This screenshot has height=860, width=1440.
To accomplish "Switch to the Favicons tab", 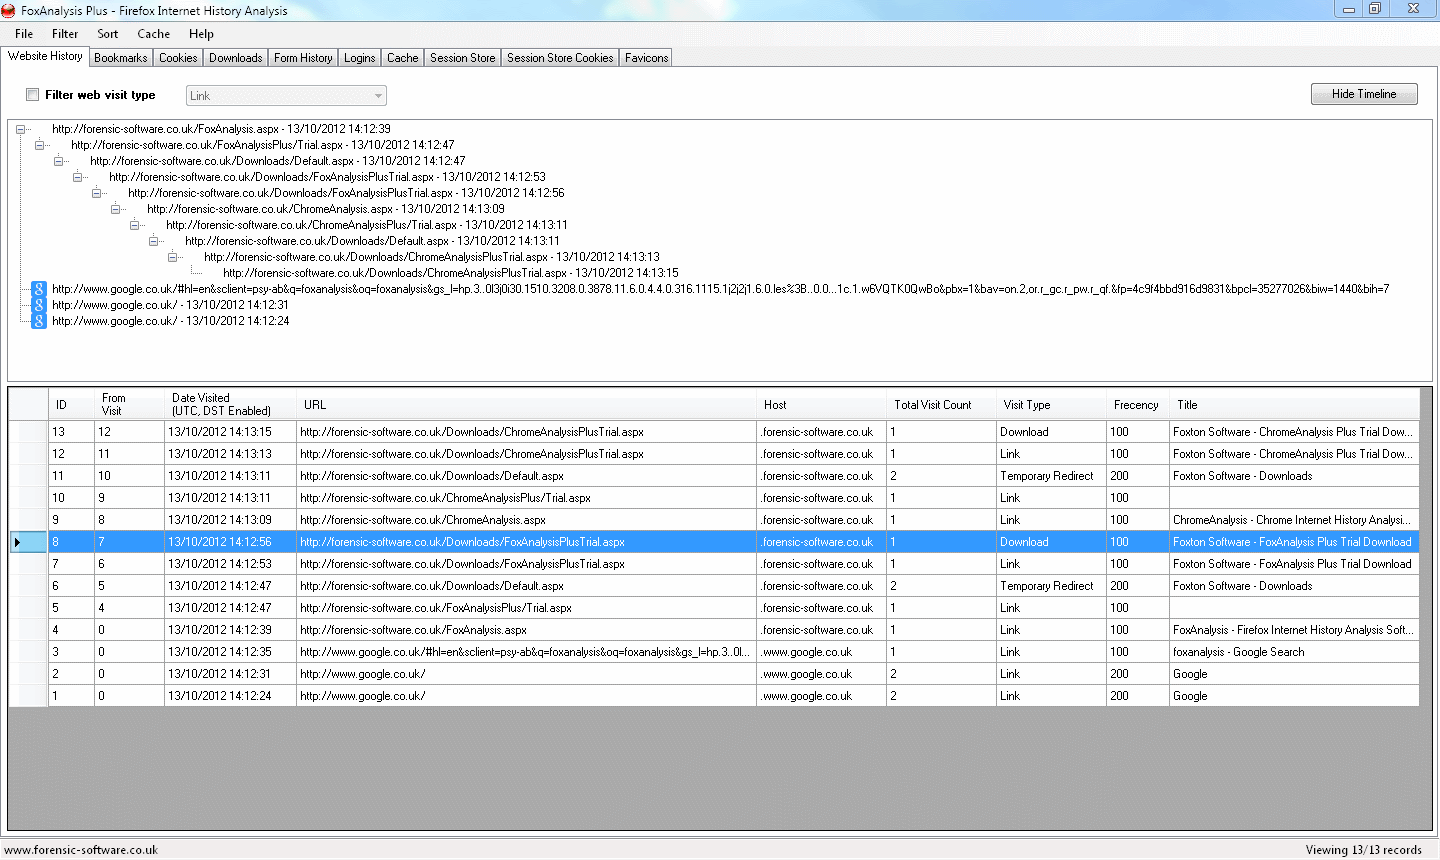I will pos(647,58).
